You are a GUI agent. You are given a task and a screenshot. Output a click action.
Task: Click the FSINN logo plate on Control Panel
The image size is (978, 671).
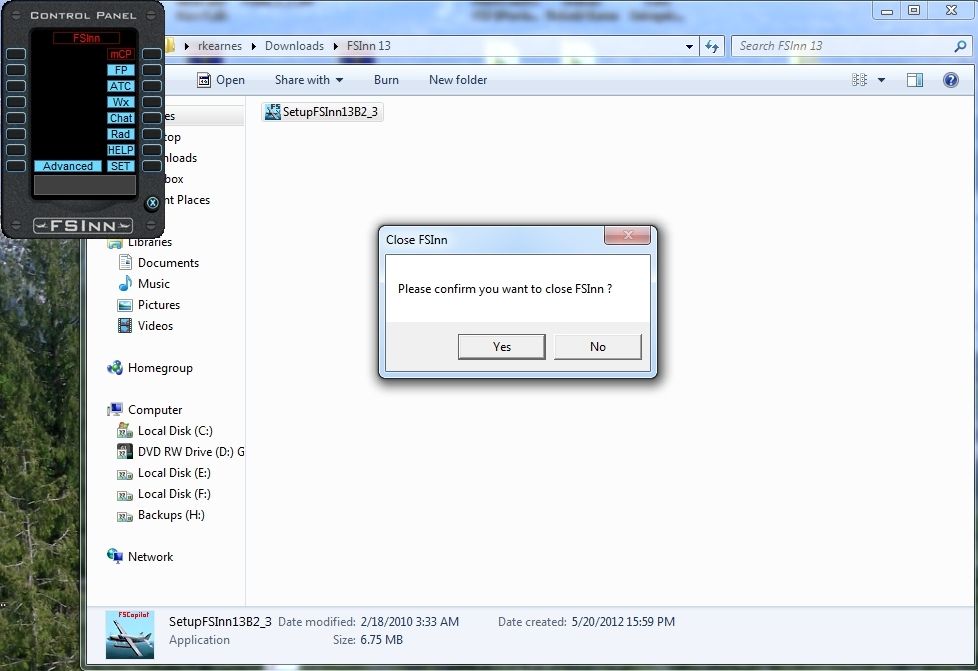click(x=83, y=225)
